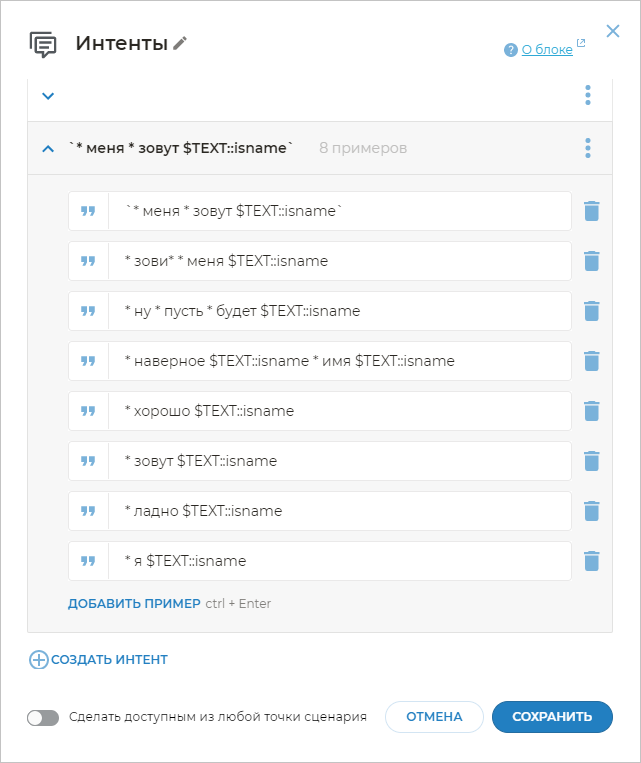Open three-dot menu for 'меня зовут' intent
This screenshot has width=641, height=763.
tap(588, 148)
